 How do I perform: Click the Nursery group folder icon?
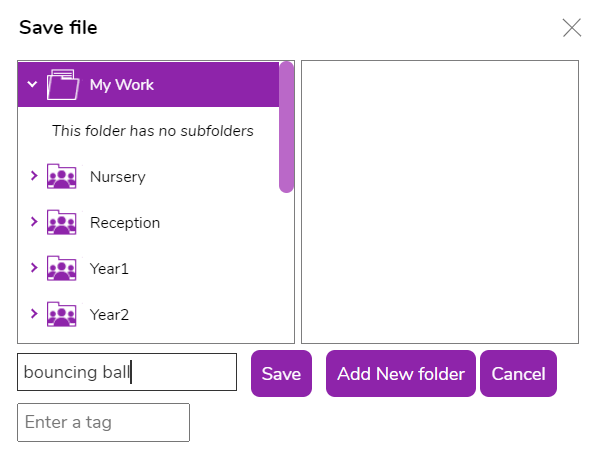[62, 176]
